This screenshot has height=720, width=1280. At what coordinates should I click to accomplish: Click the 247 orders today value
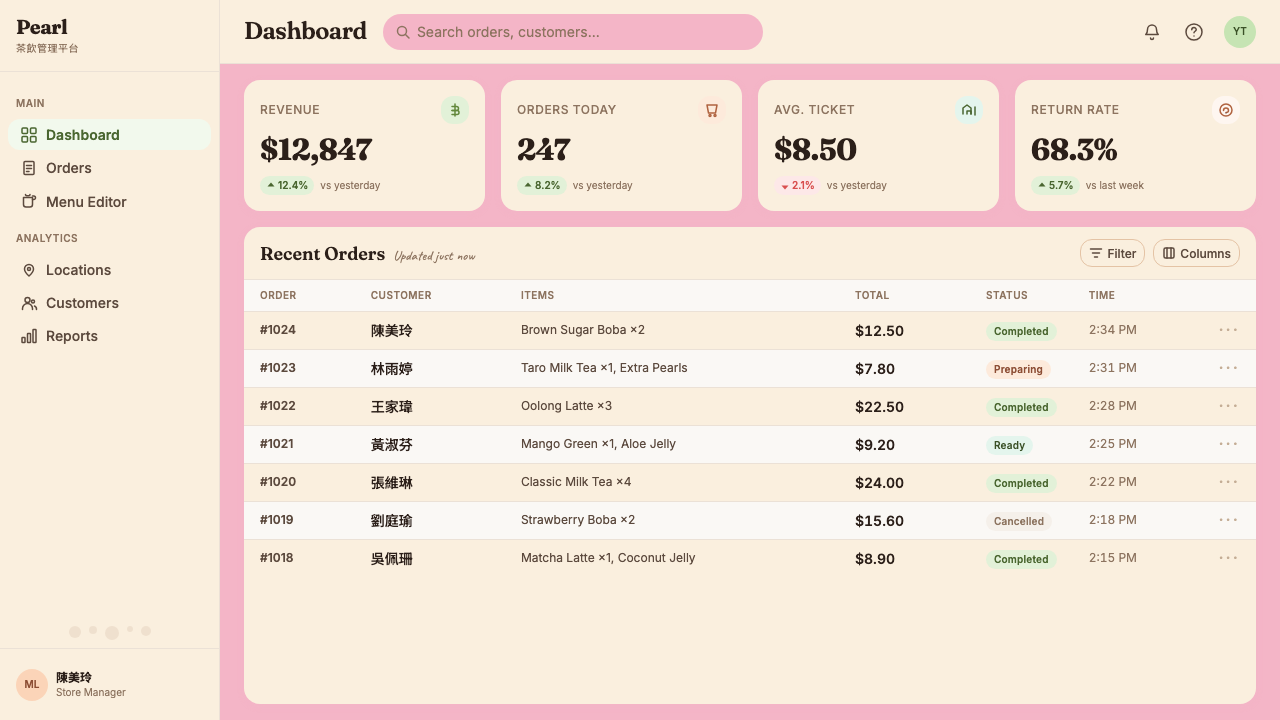click(x=543, y=150)
